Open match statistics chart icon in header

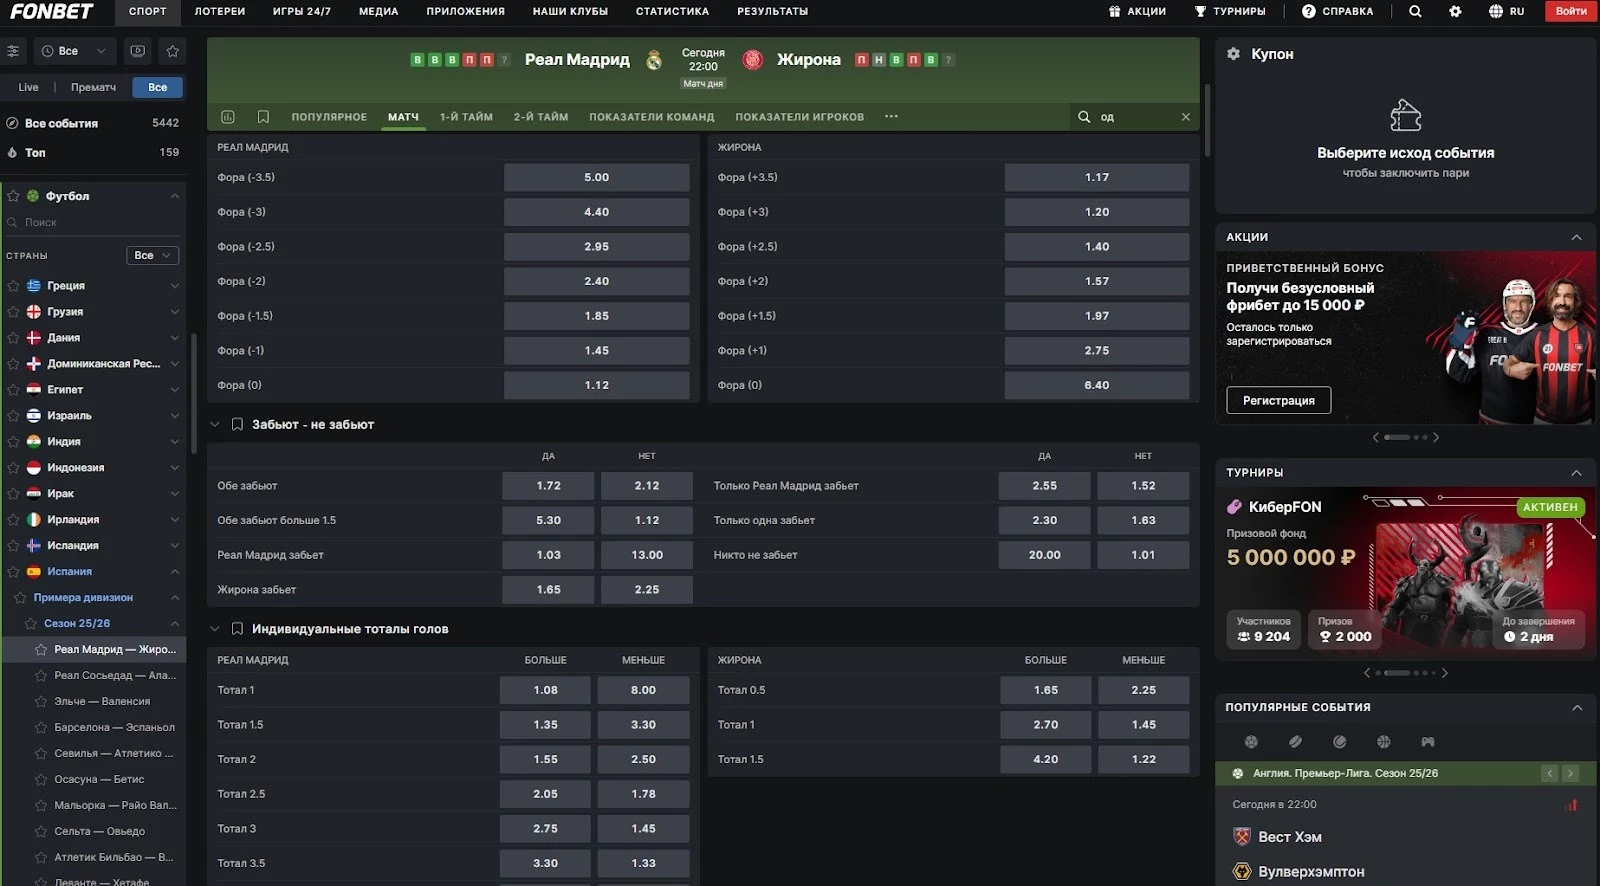tap(228, 117)
